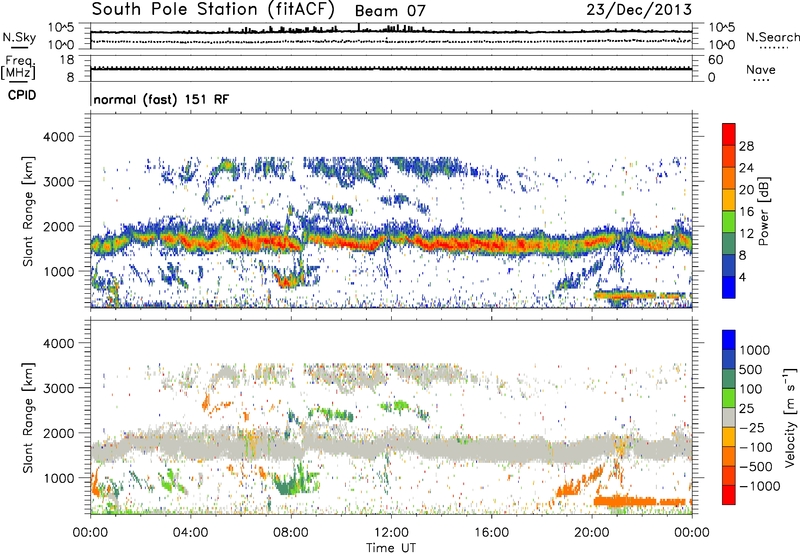Click the '-1000' value on Velocity colorbar
The image size is (800, 554).
point(760,486)
